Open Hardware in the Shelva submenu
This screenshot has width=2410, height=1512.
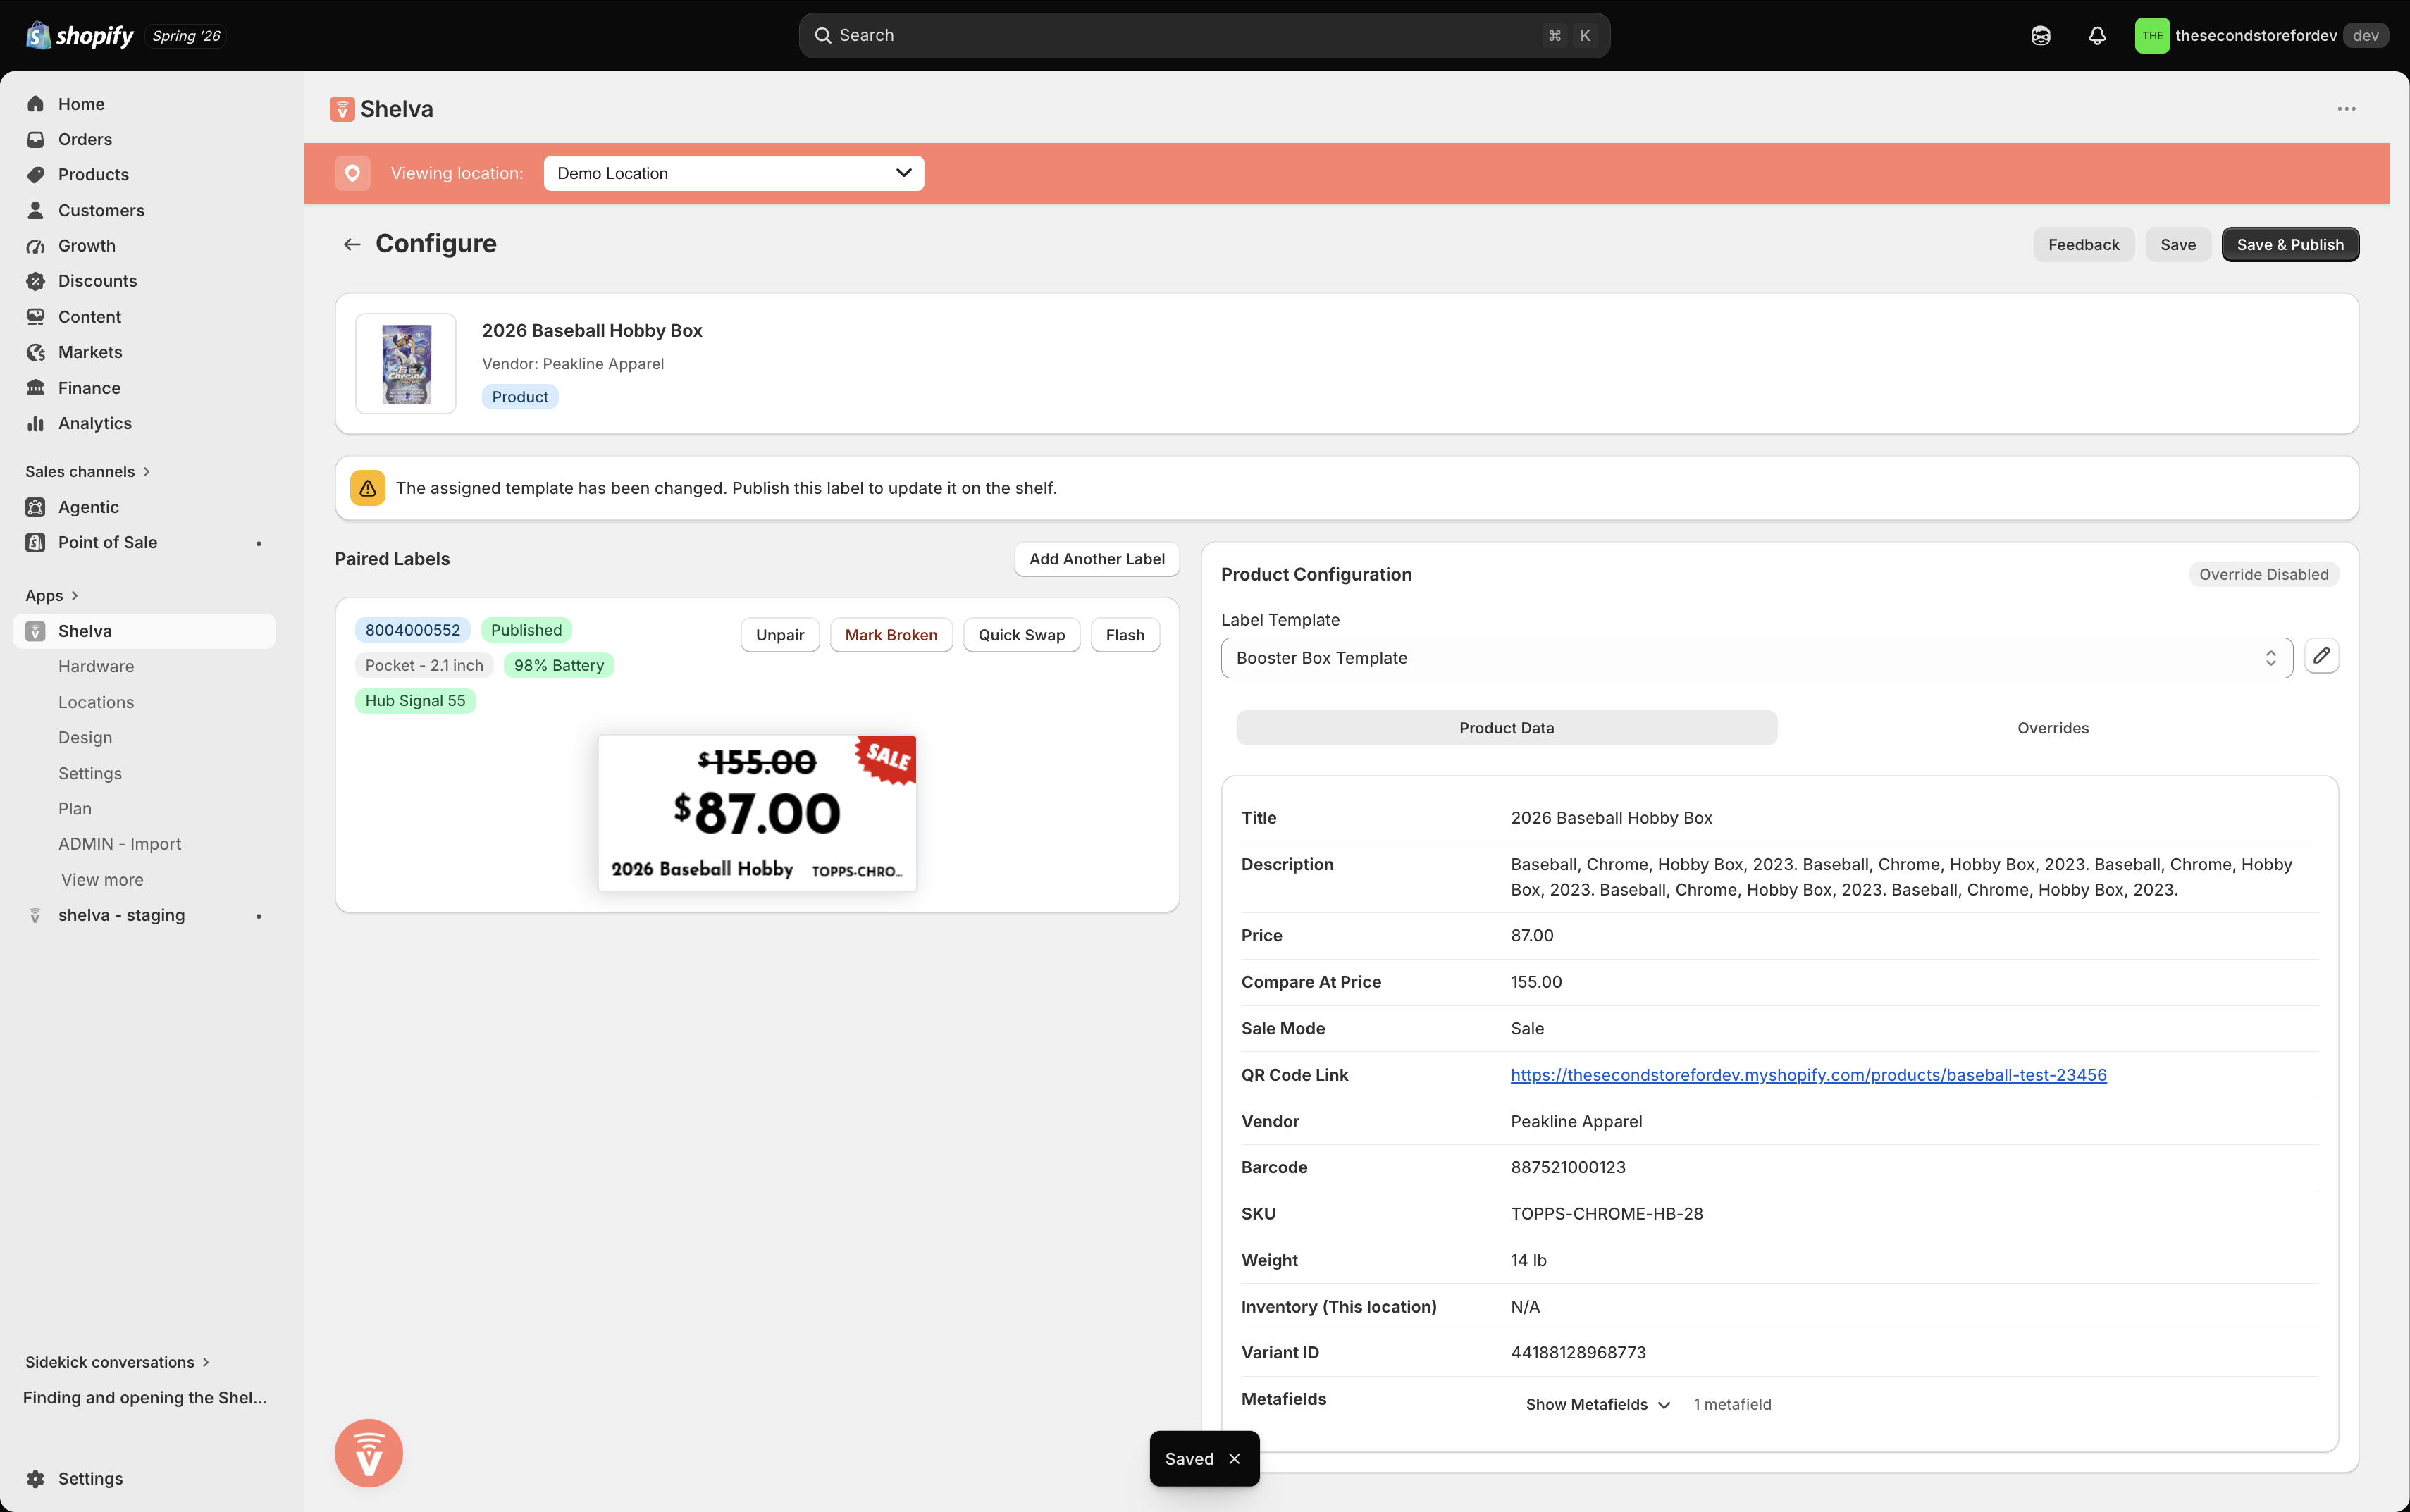[x=96, y=666]
